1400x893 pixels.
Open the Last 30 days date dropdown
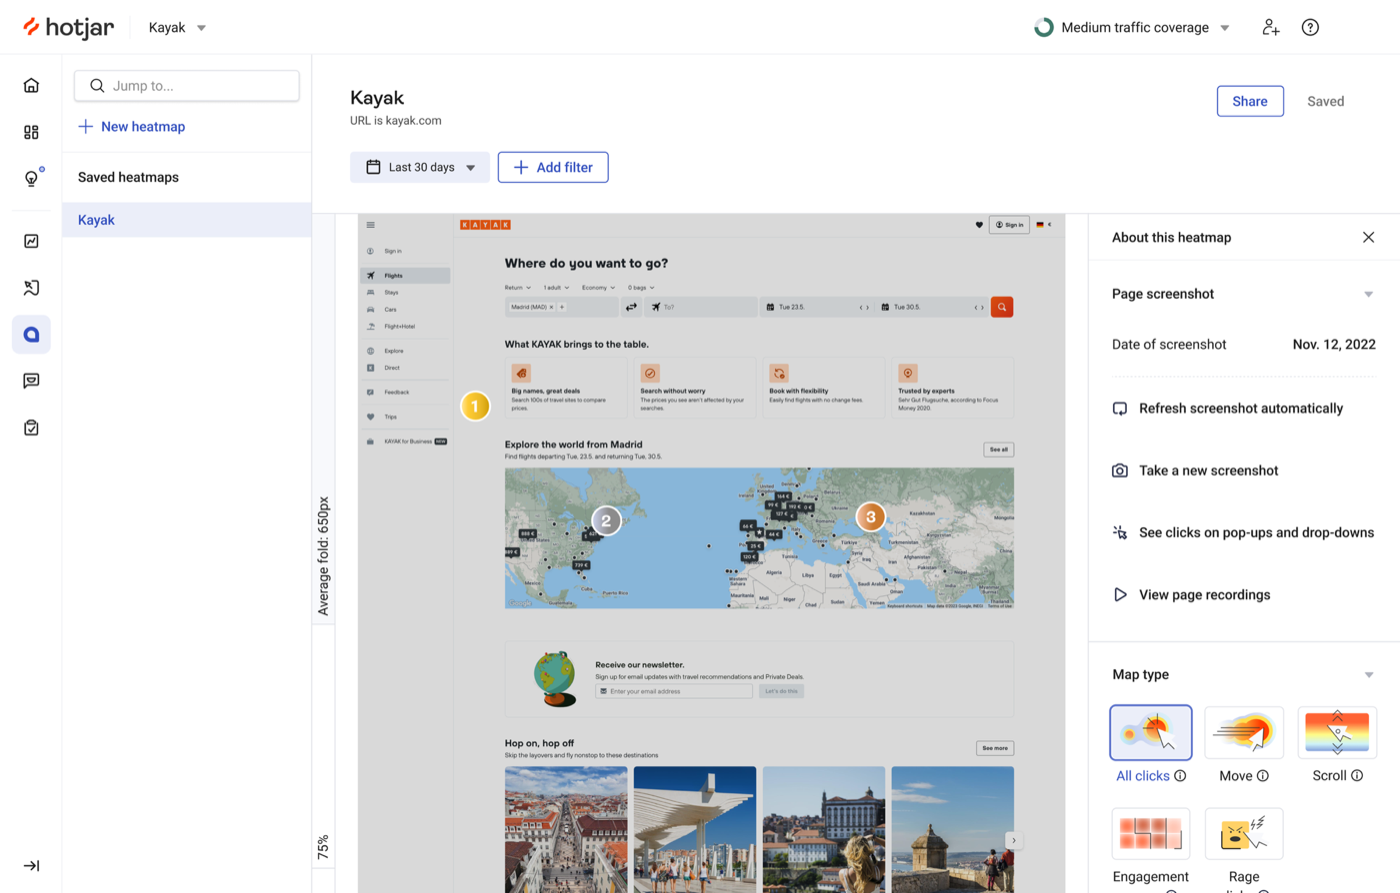point(419,167)
